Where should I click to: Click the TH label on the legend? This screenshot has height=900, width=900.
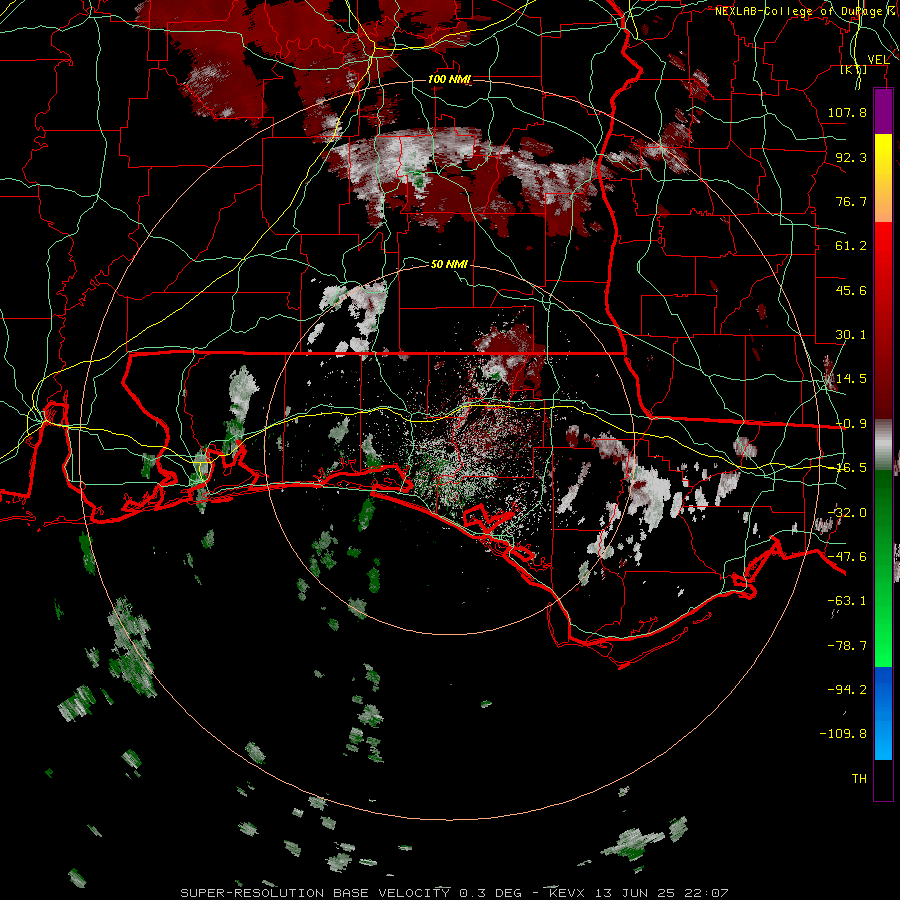(x=859, y=778)
